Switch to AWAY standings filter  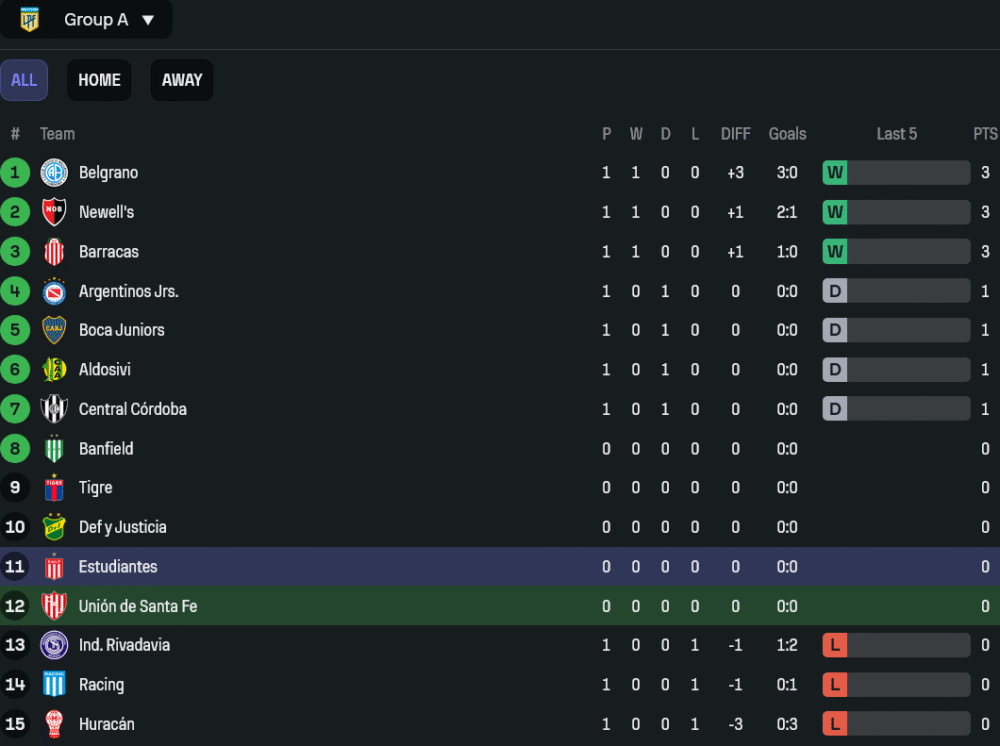tap(182, 80)
